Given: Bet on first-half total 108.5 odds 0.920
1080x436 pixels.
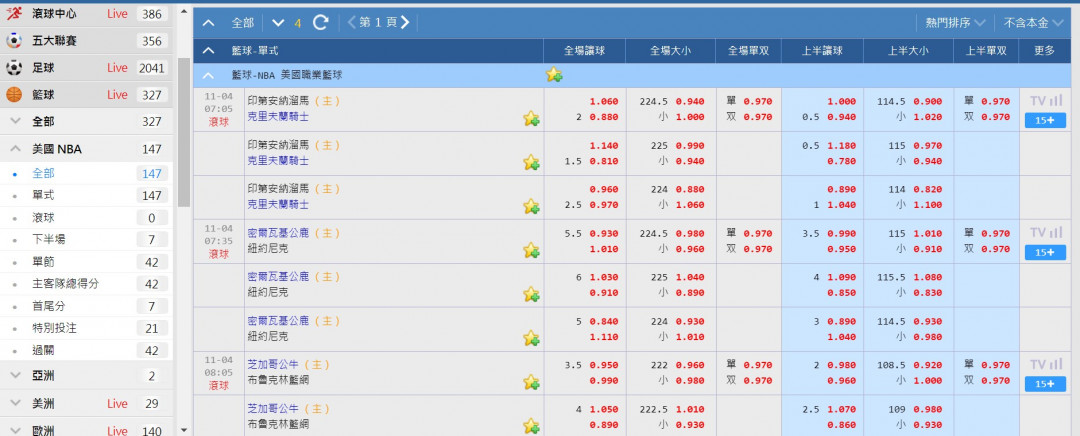Looking at the screenshot, I should tap(927, 364).
